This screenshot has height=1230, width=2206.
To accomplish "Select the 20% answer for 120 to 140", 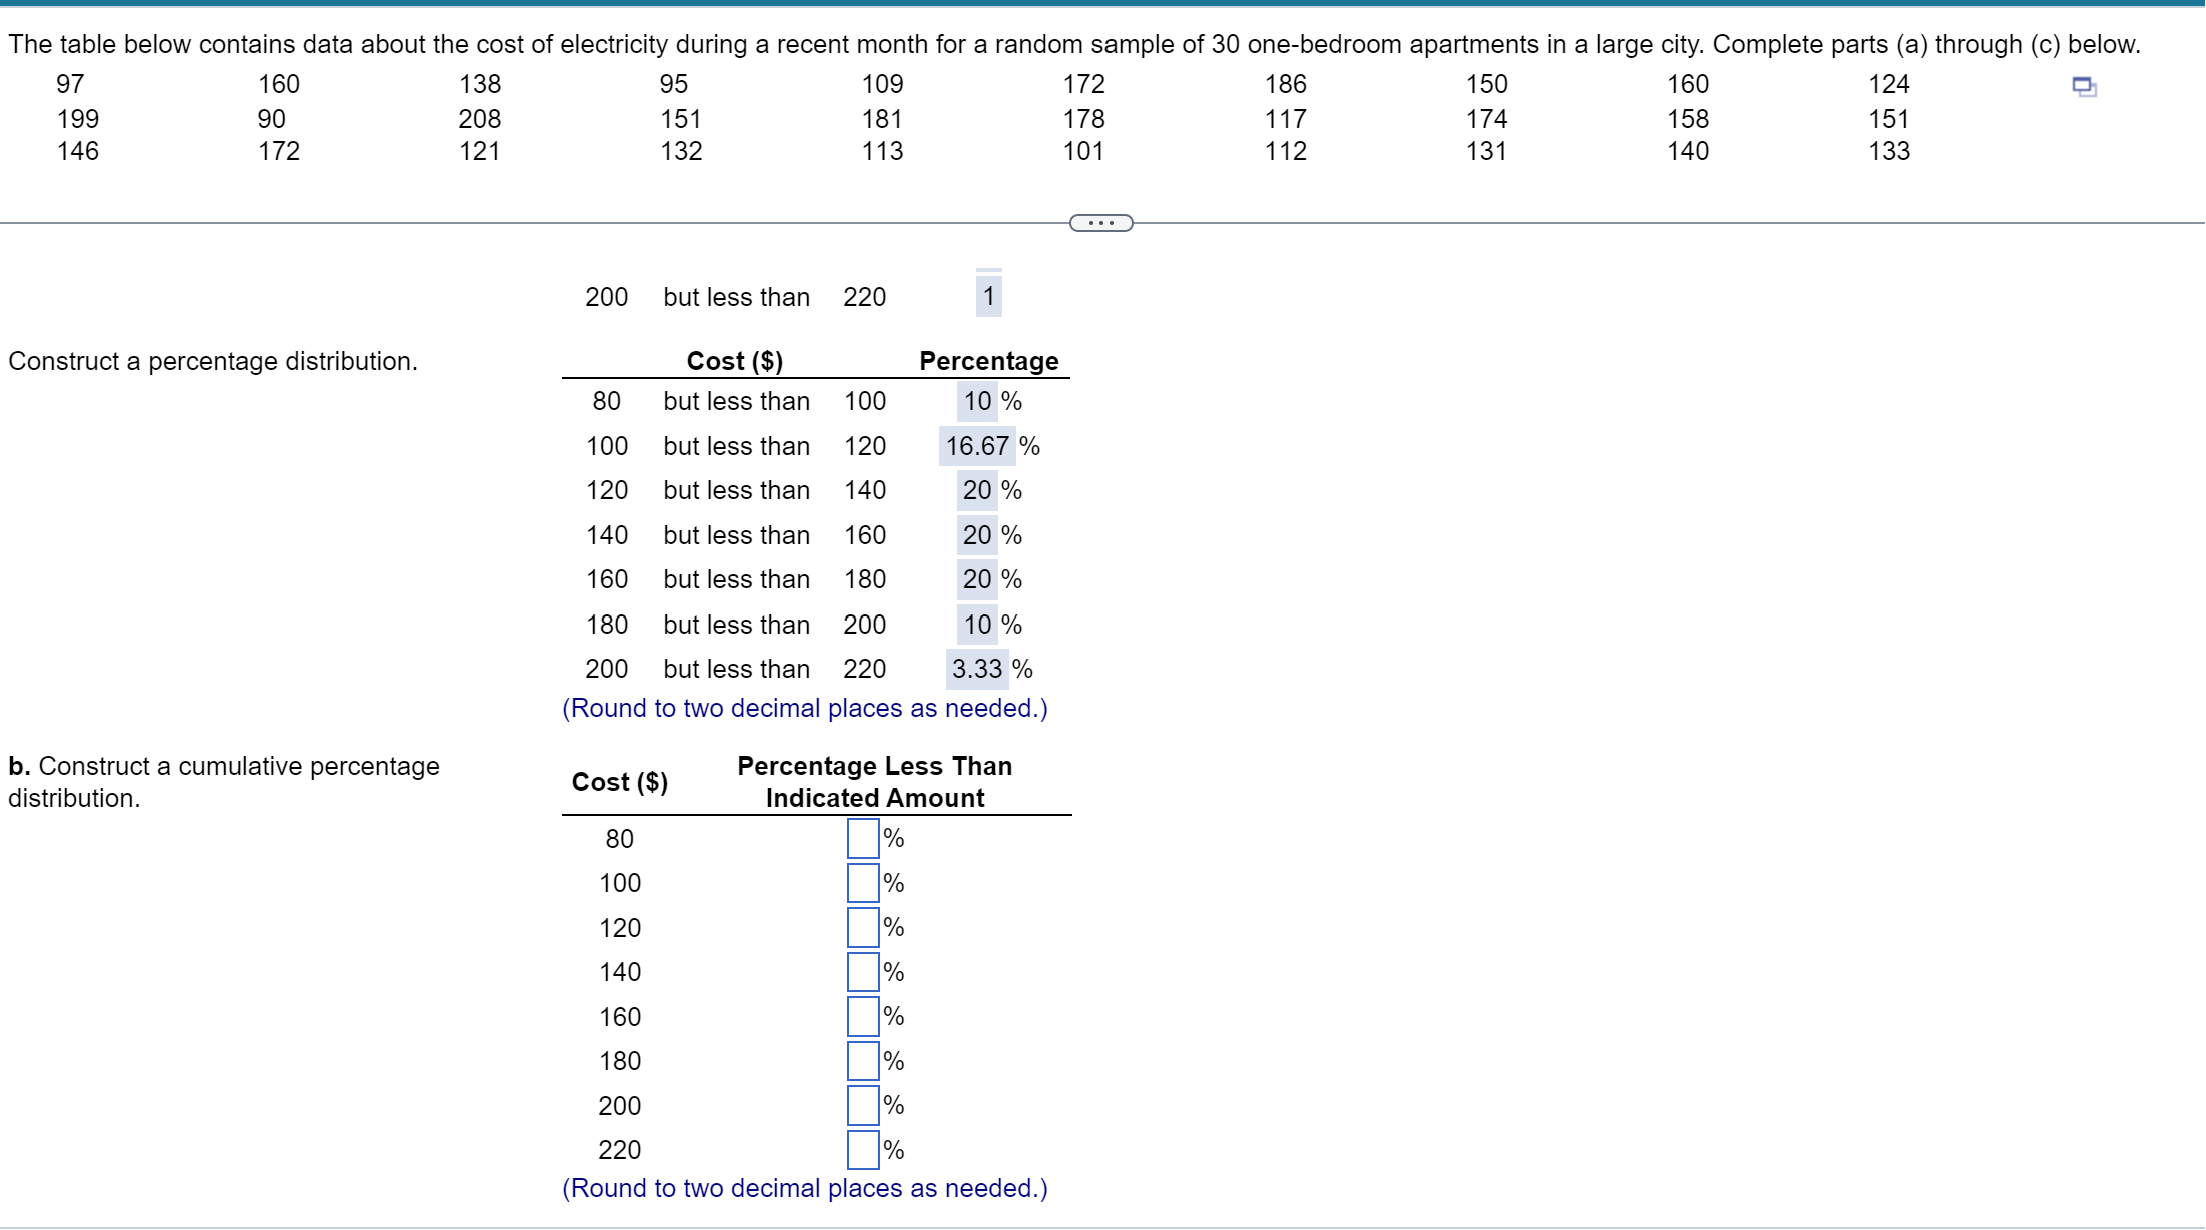I will [x=977, y=490].
